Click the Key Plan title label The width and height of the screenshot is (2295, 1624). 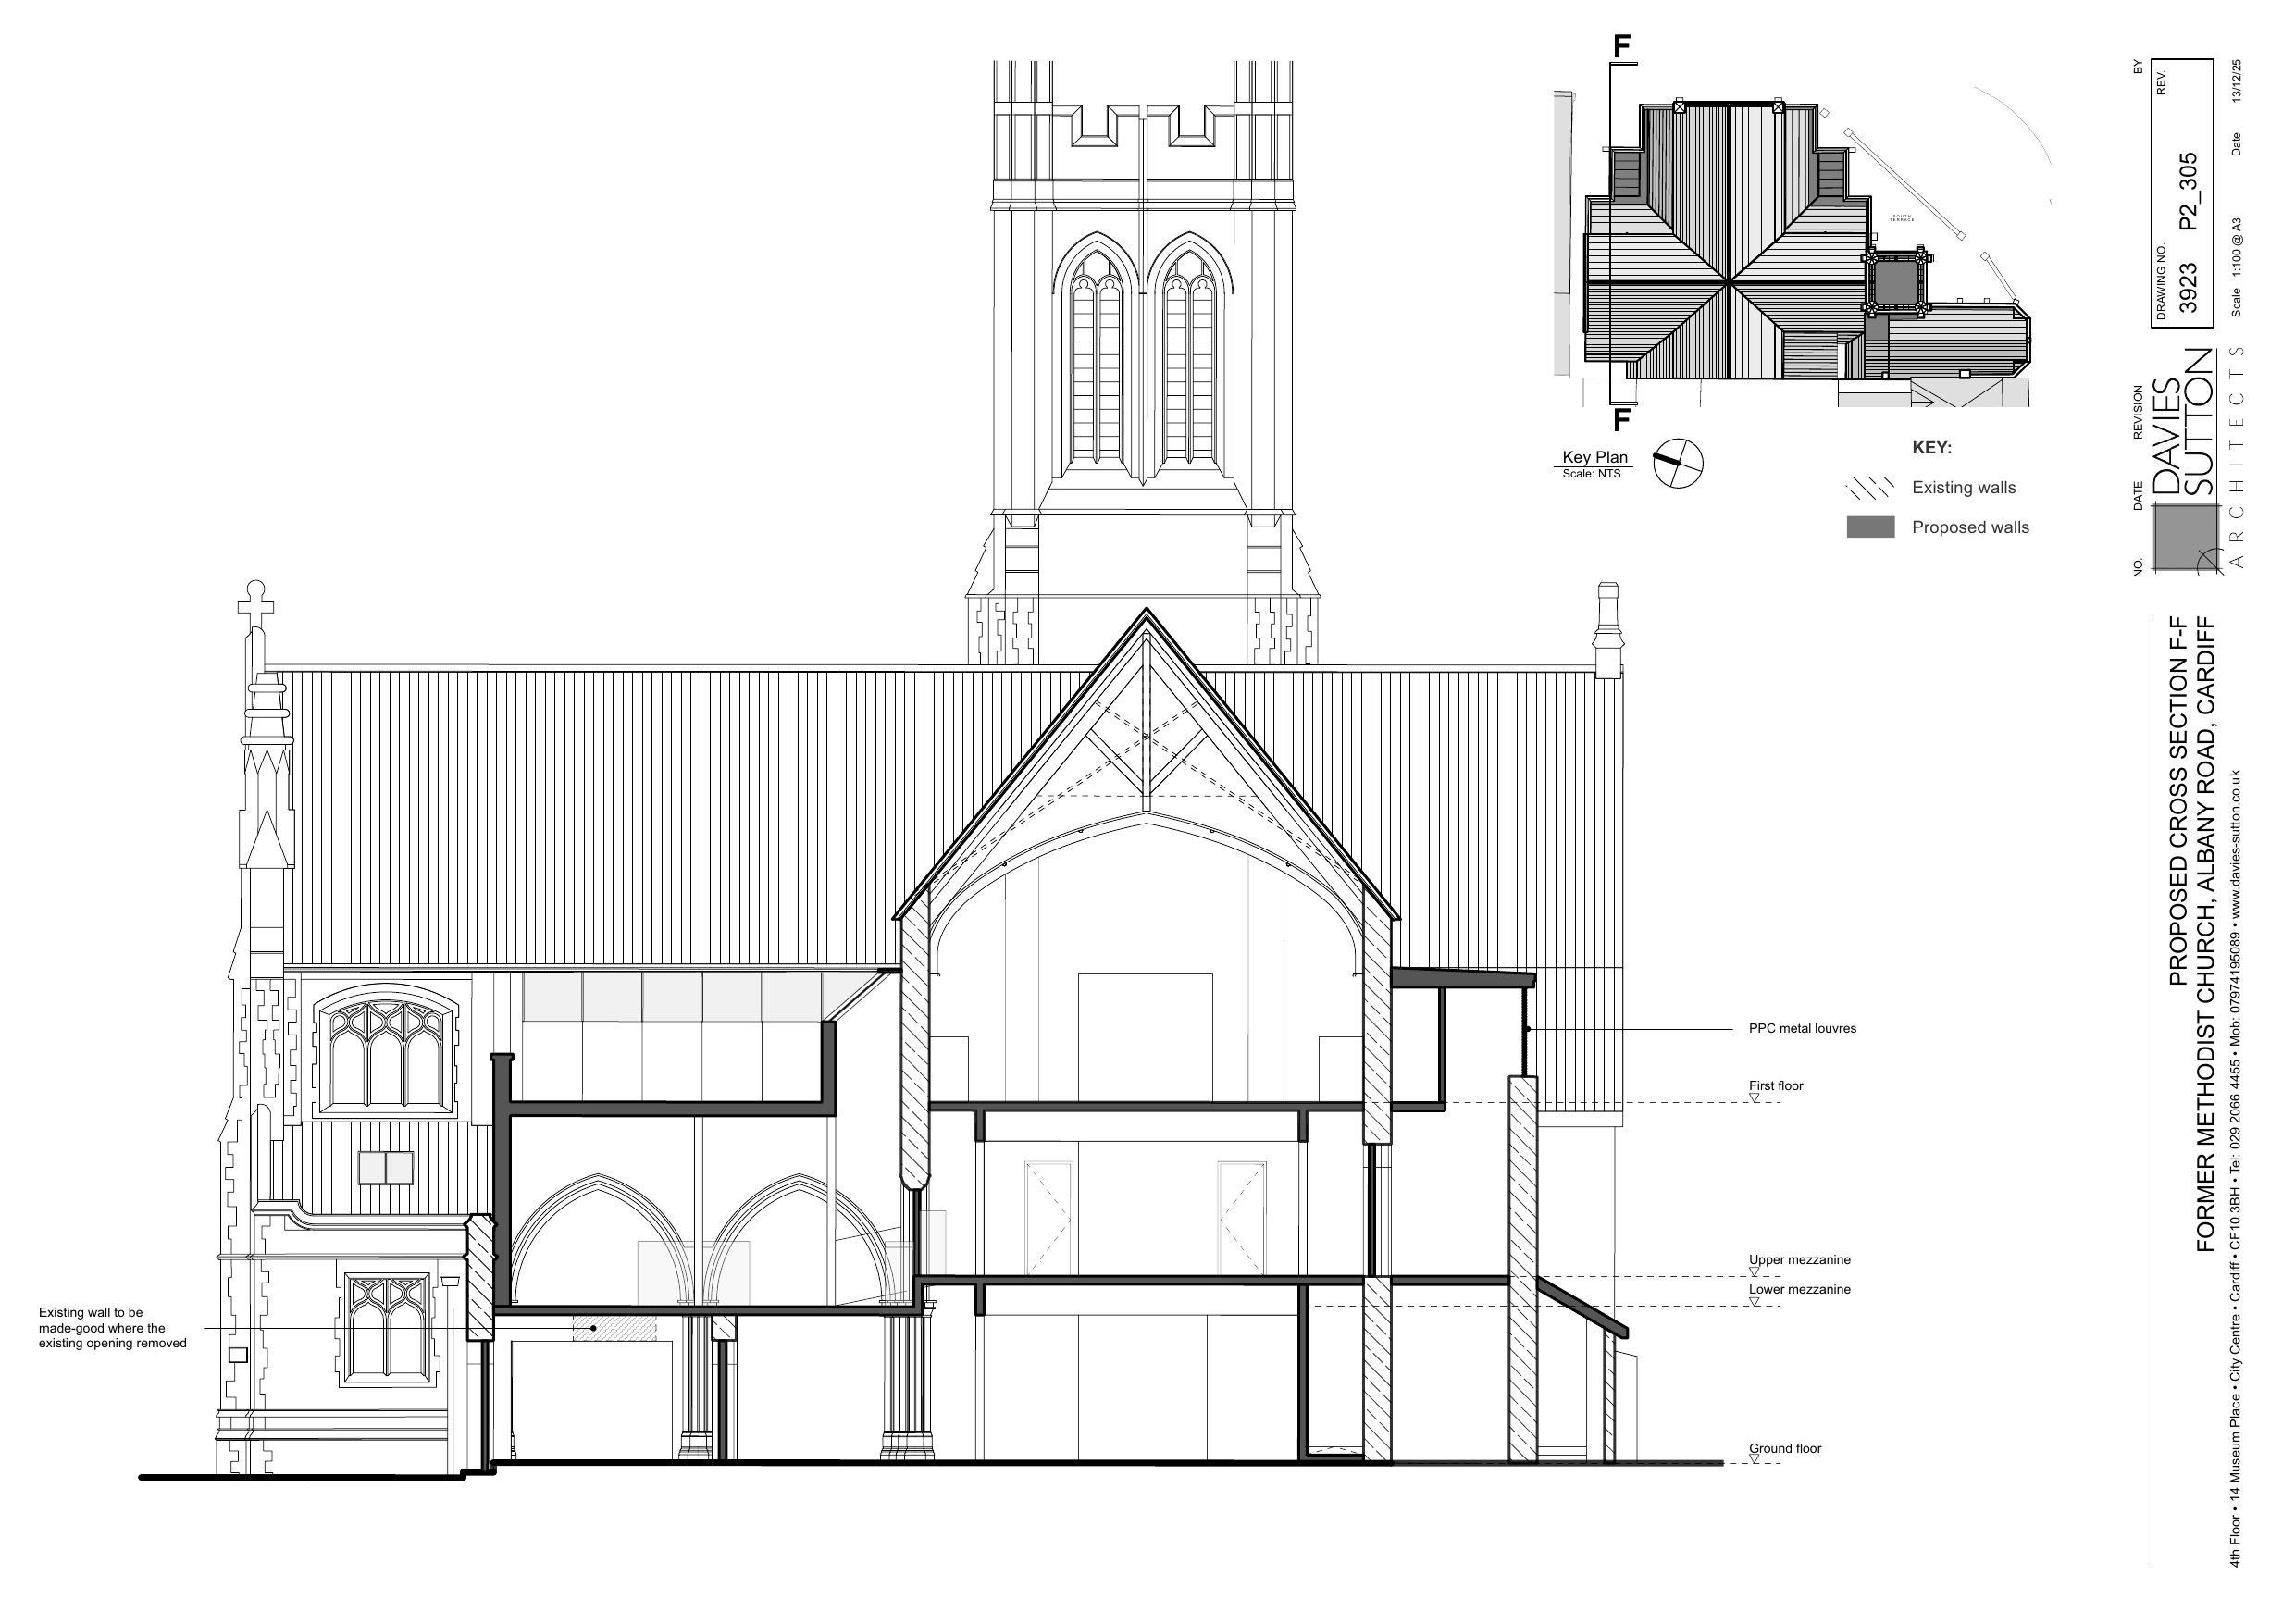click(x=1595, y=457)
